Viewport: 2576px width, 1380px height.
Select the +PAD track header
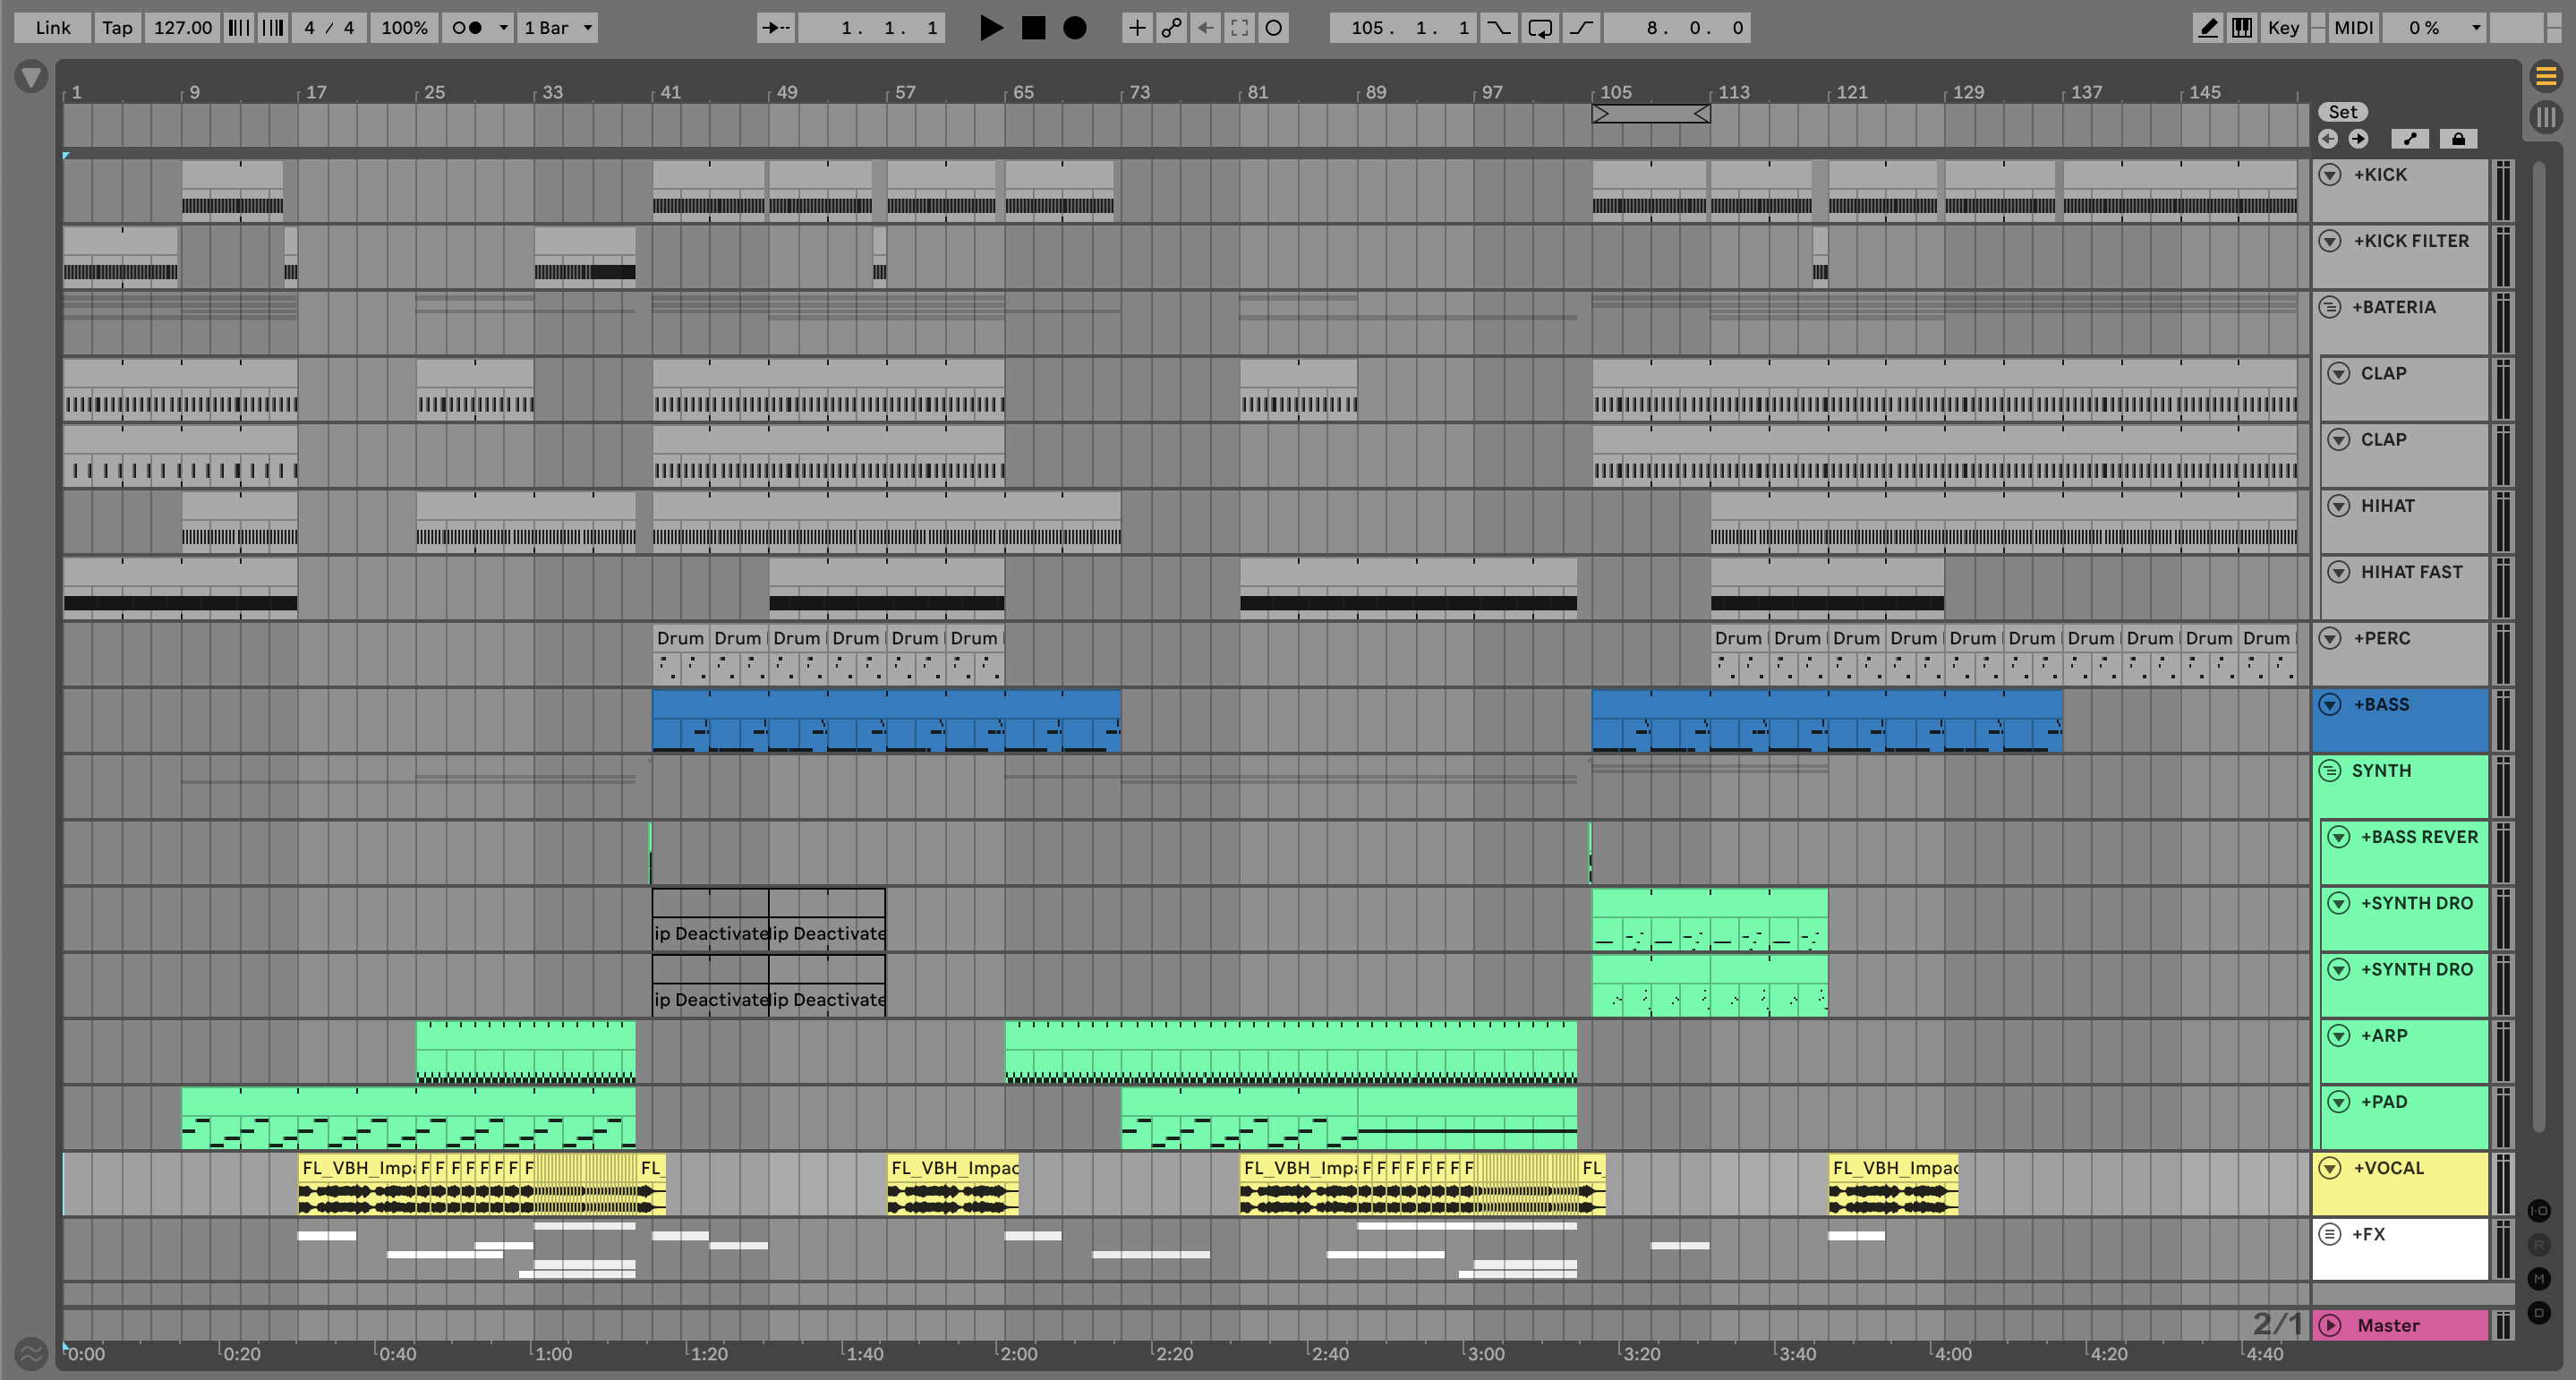click(x=2404, y=1117)
